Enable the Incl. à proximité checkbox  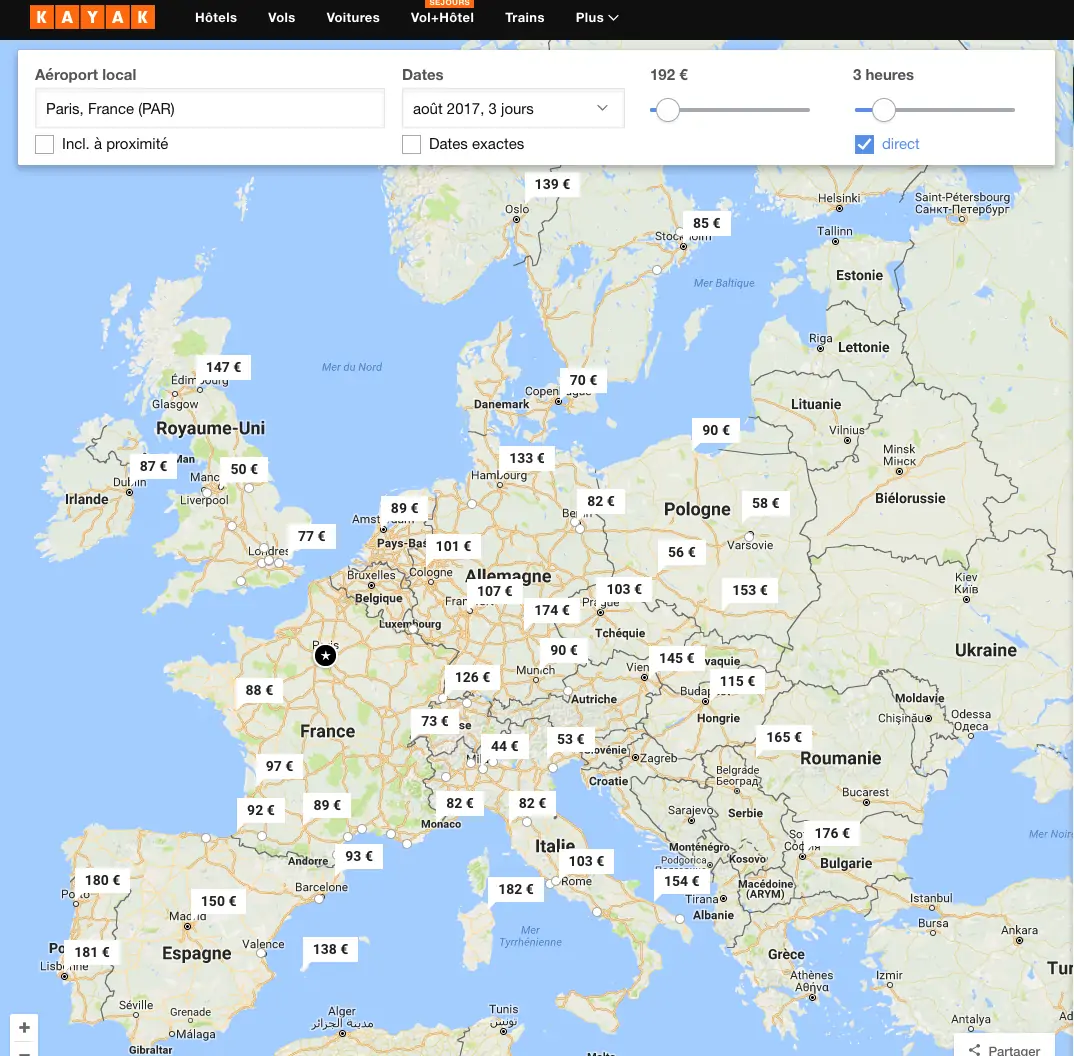pos(45,144)
